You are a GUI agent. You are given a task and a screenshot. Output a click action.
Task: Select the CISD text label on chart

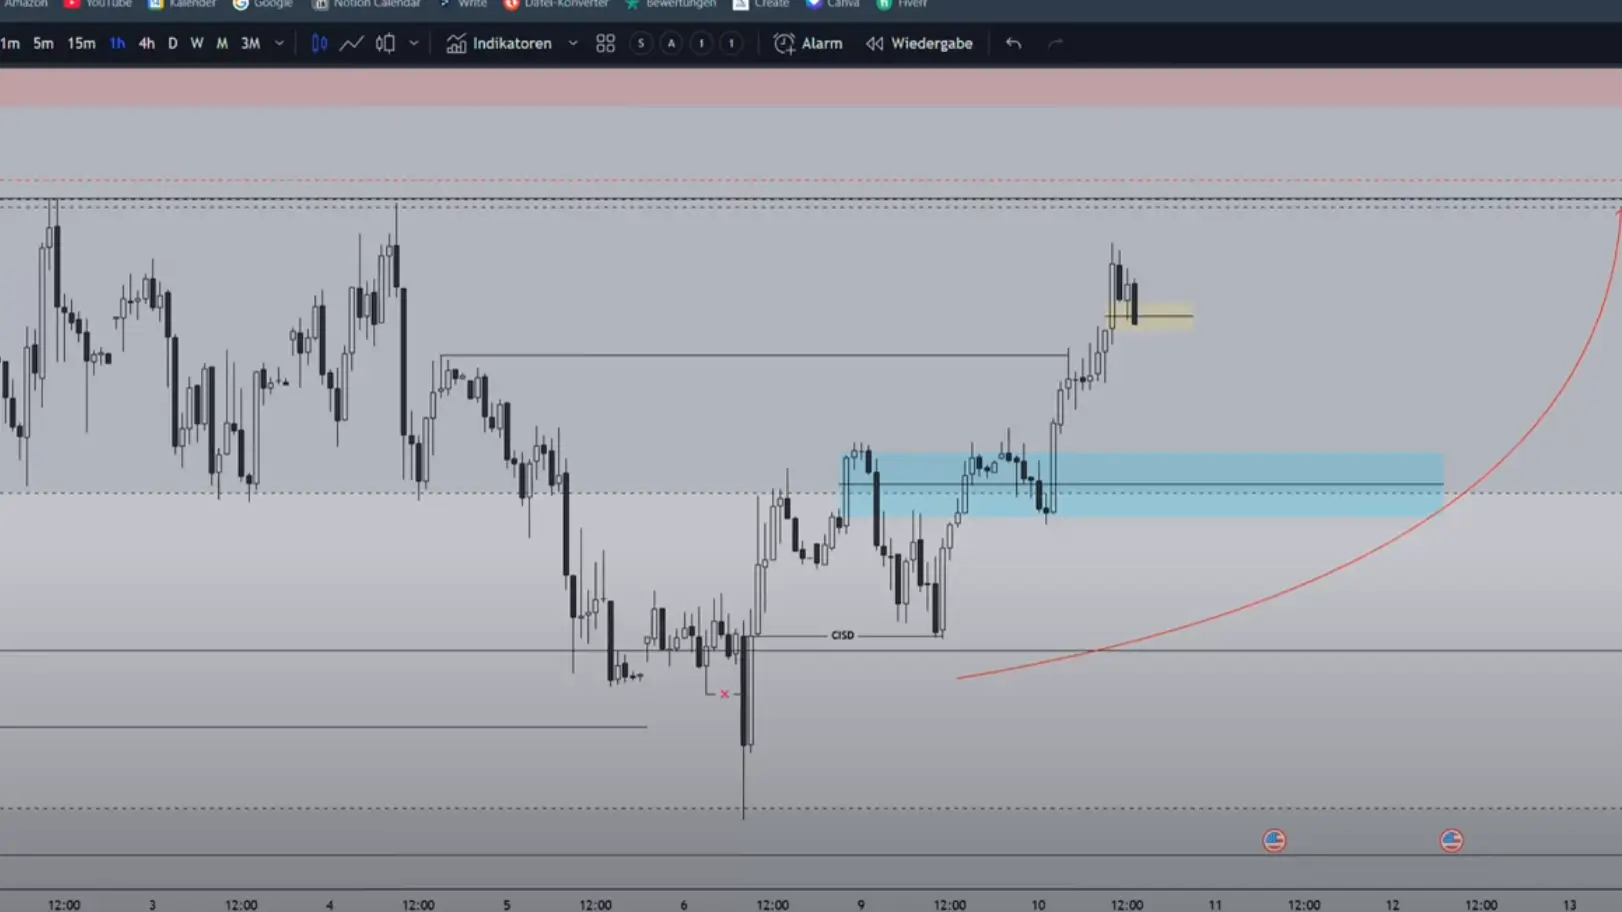pyautogui.click(x=842, y=635)
